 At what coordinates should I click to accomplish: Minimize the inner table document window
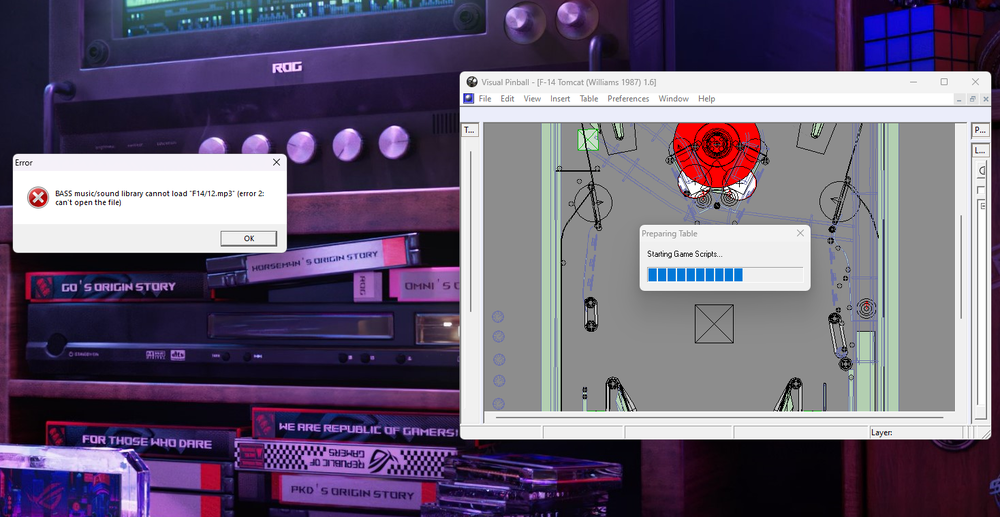coord(960,99)
